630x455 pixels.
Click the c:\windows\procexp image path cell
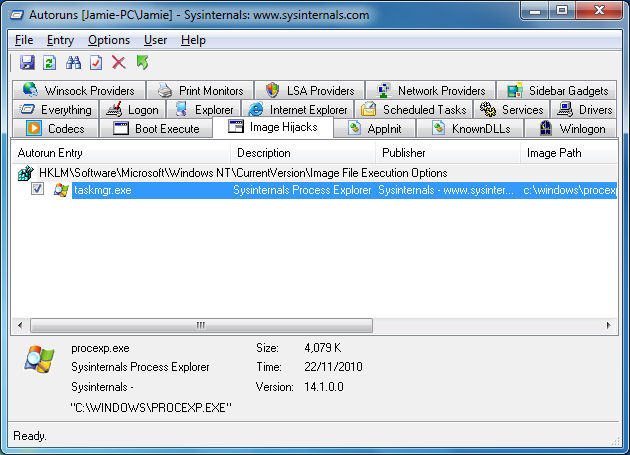pos(570,190)
